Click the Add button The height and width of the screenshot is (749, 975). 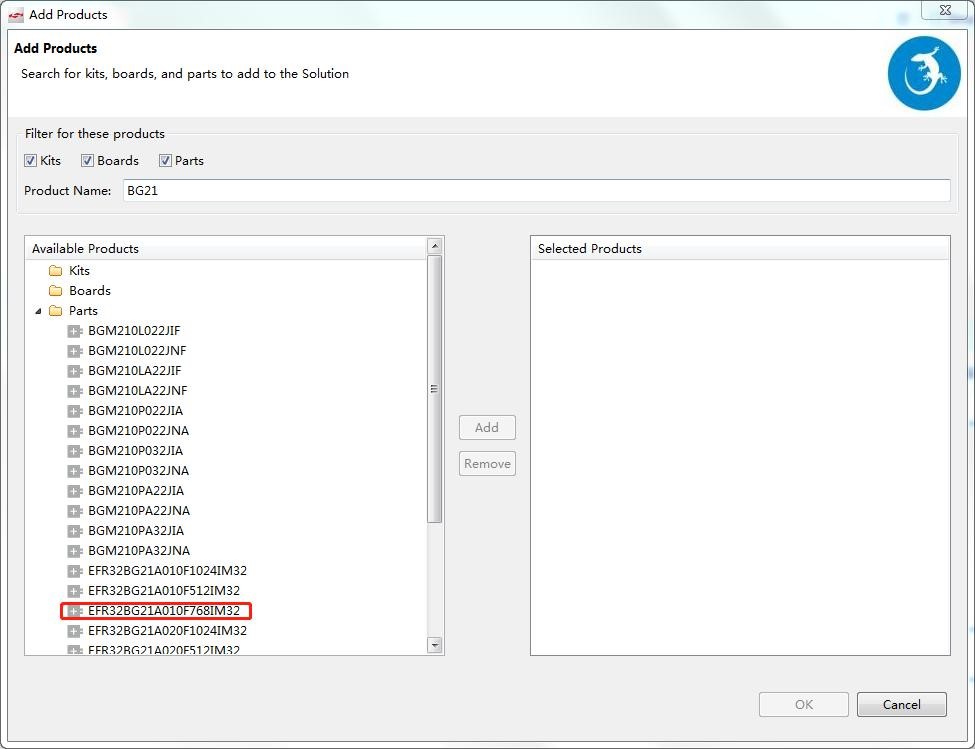tap(487, 428)
